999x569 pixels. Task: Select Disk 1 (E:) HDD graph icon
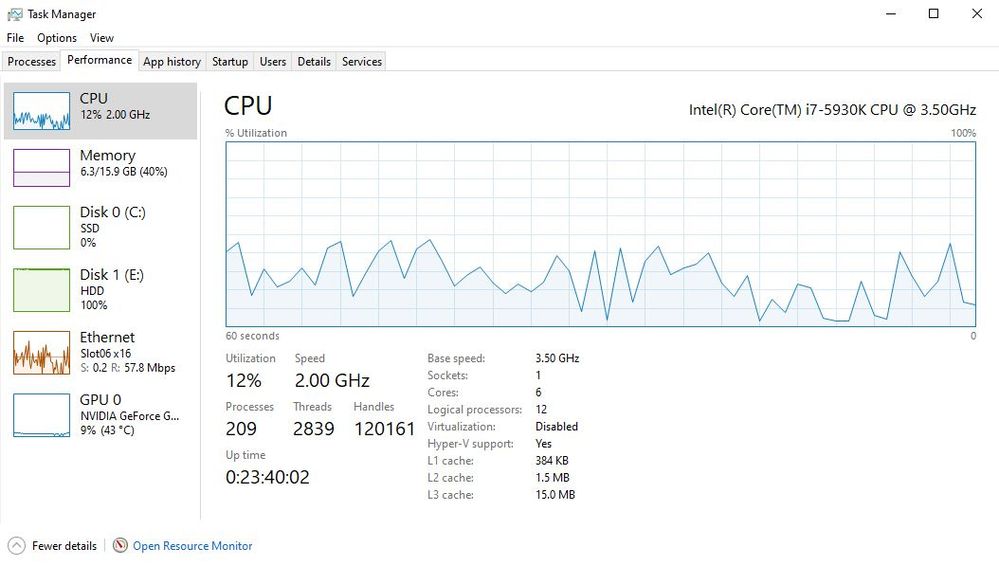point(41,290)
